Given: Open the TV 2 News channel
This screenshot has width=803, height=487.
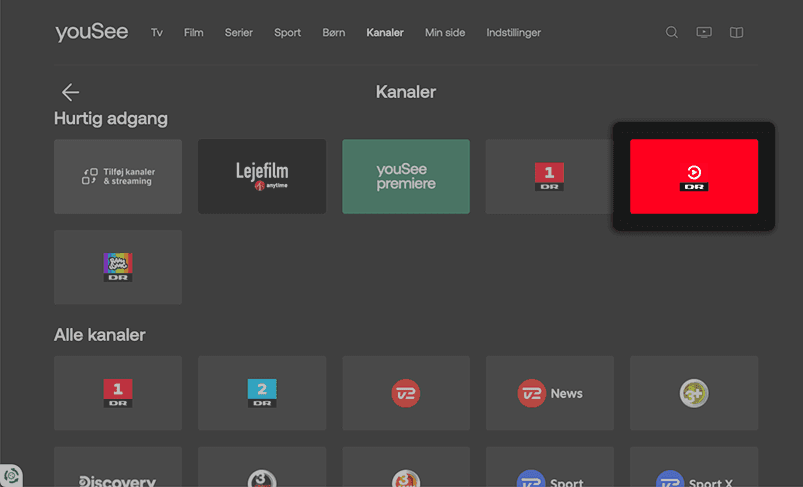Looking at the screenshot, I should pyautogui.click(x=550, y=393).
